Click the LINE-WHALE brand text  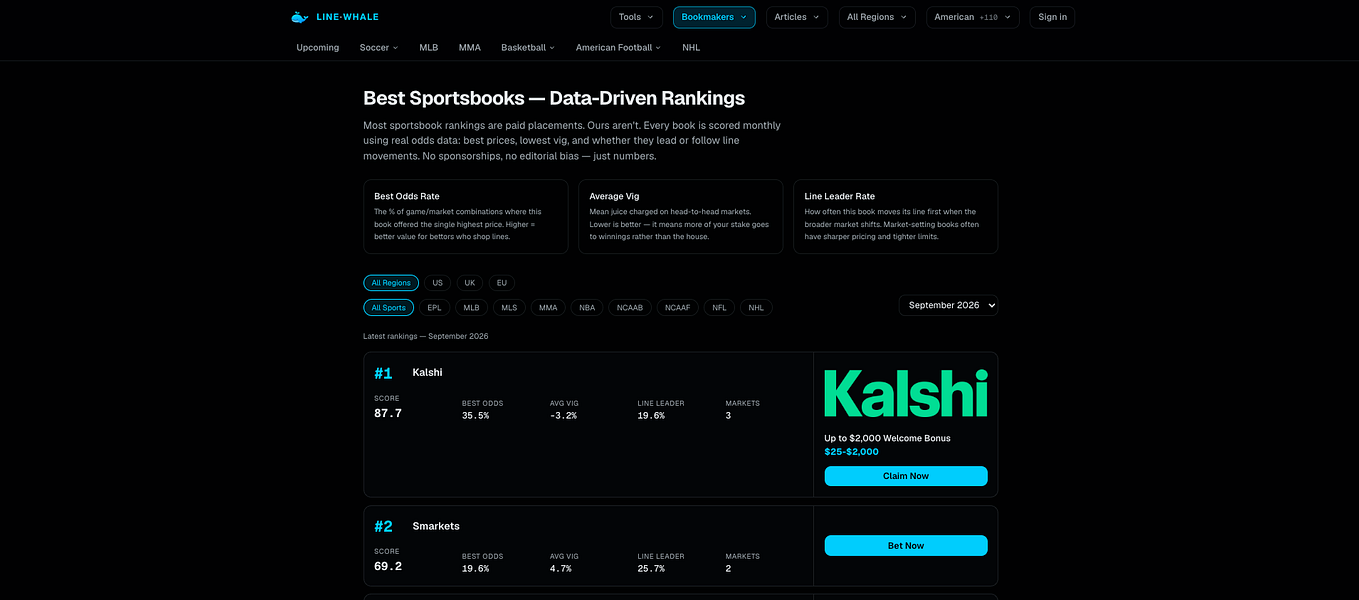[347, 17]
